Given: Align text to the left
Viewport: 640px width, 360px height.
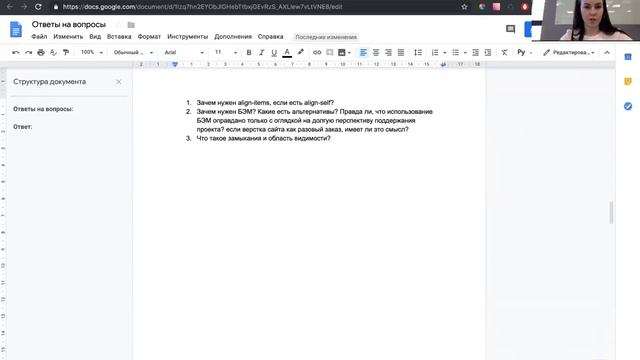Looking at the screenshot, I should pyautogui.click(x=363, y=52).
